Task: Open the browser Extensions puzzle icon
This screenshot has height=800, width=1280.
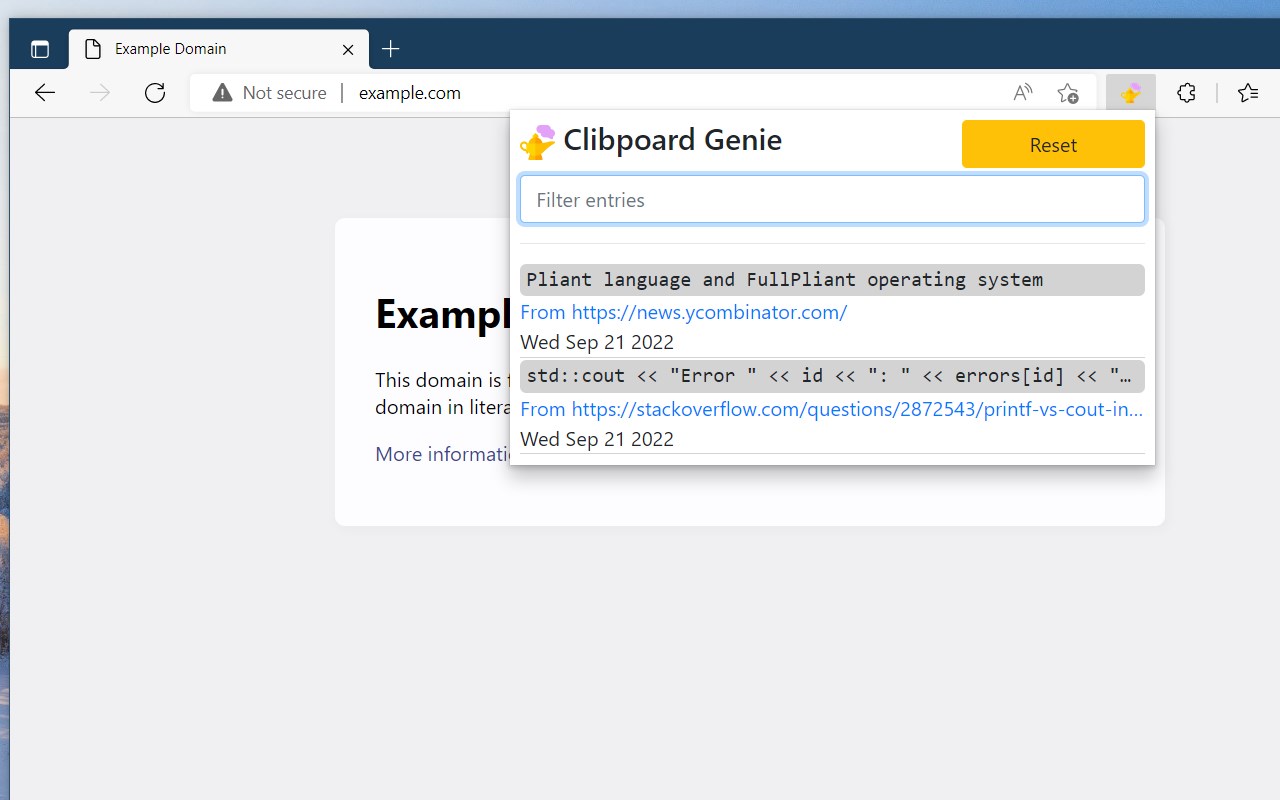Action: click(1186, 93)
